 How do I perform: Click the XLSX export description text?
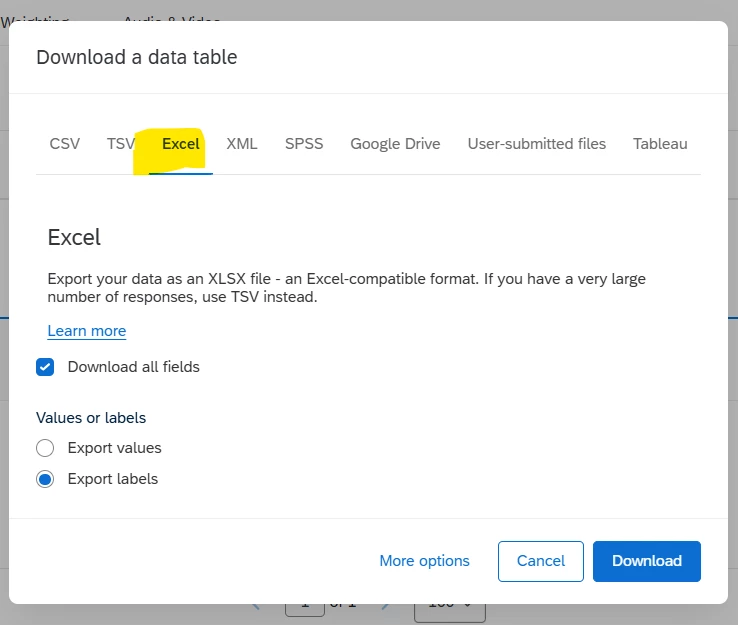click(x=346, y=288)
